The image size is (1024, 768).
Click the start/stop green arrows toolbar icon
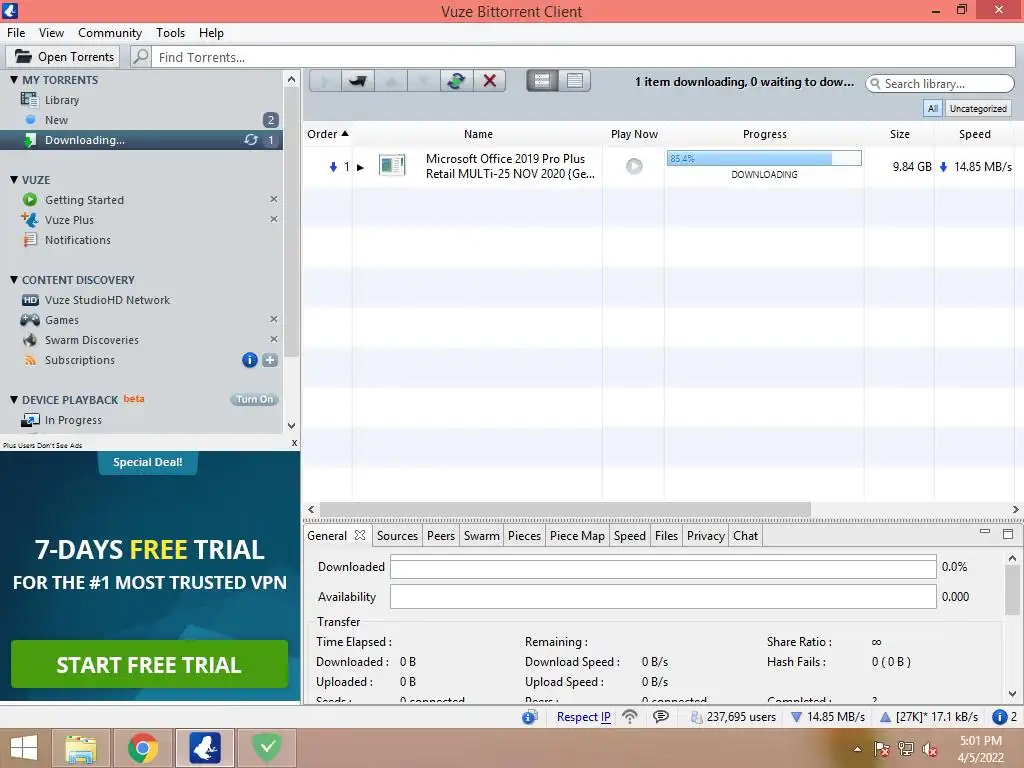point(456,81)
